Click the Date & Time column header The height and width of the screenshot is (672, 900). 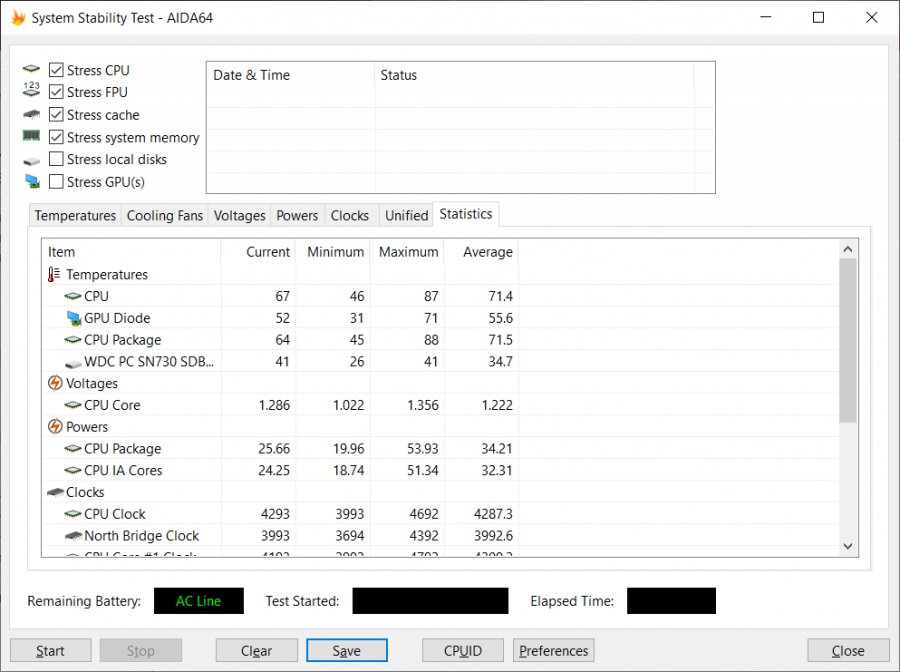click(290, 75)
